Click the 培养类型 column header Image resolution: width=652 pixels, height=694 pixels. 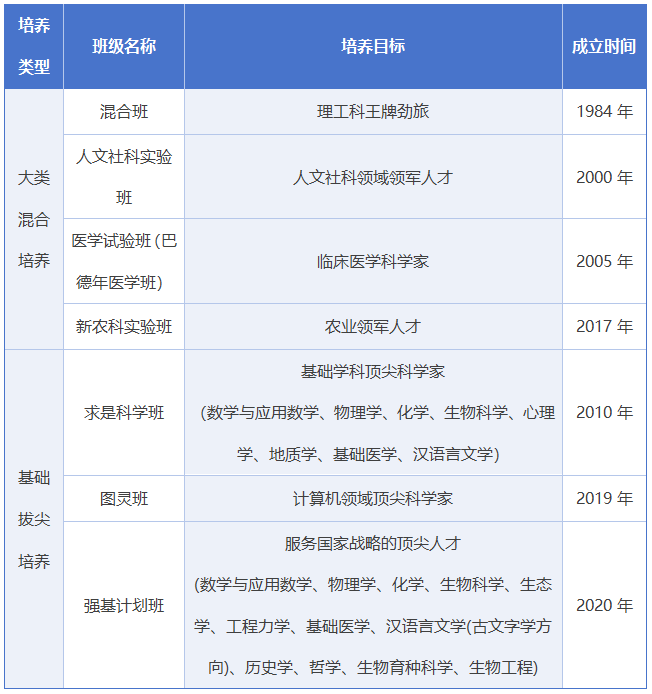coord(34,47)
